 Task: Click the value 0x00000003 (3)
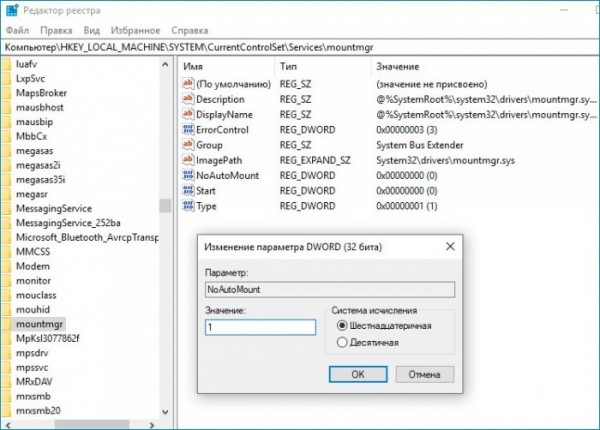point(406,130)
